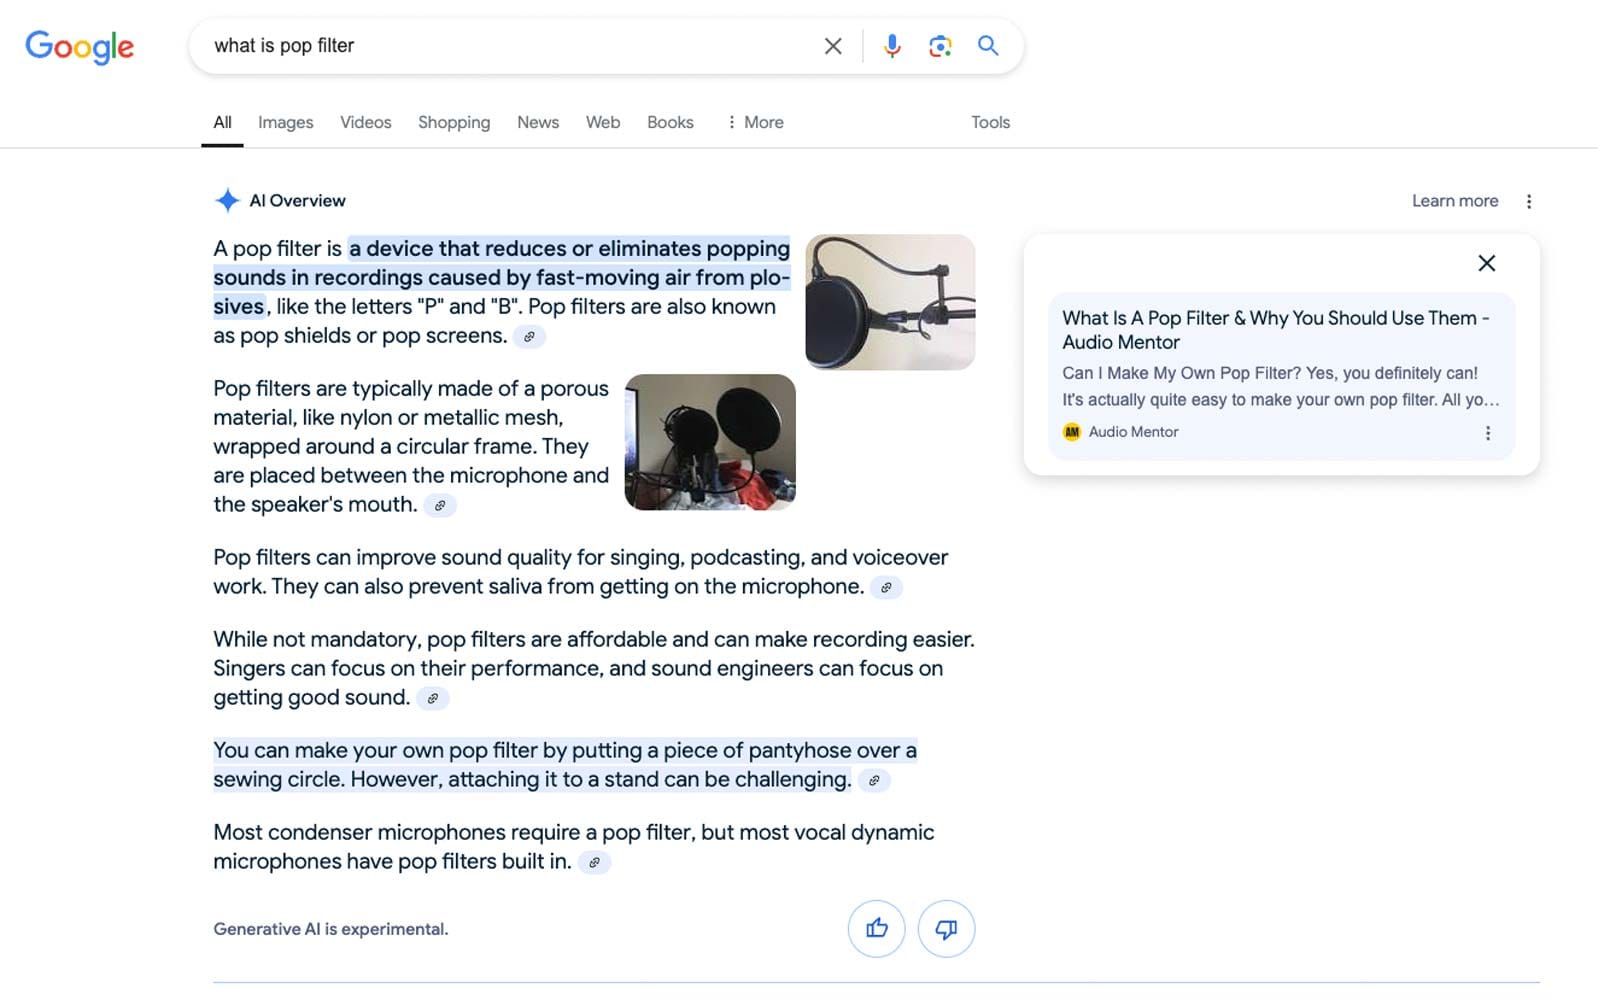Expand the More search categories menu
Image resolution: width=1600 pixels, height=1000 pixels.
755,122
